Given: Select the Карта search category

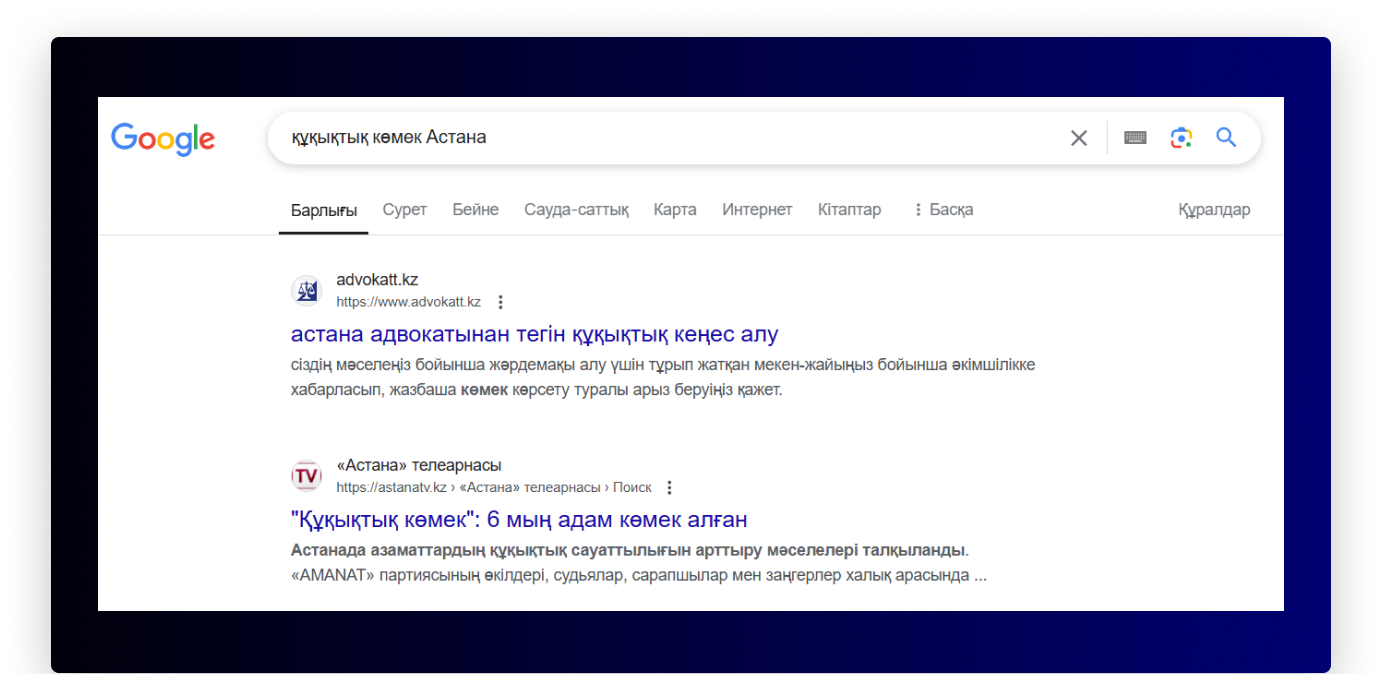Looking at the screenshot, I should coord(674,209).
